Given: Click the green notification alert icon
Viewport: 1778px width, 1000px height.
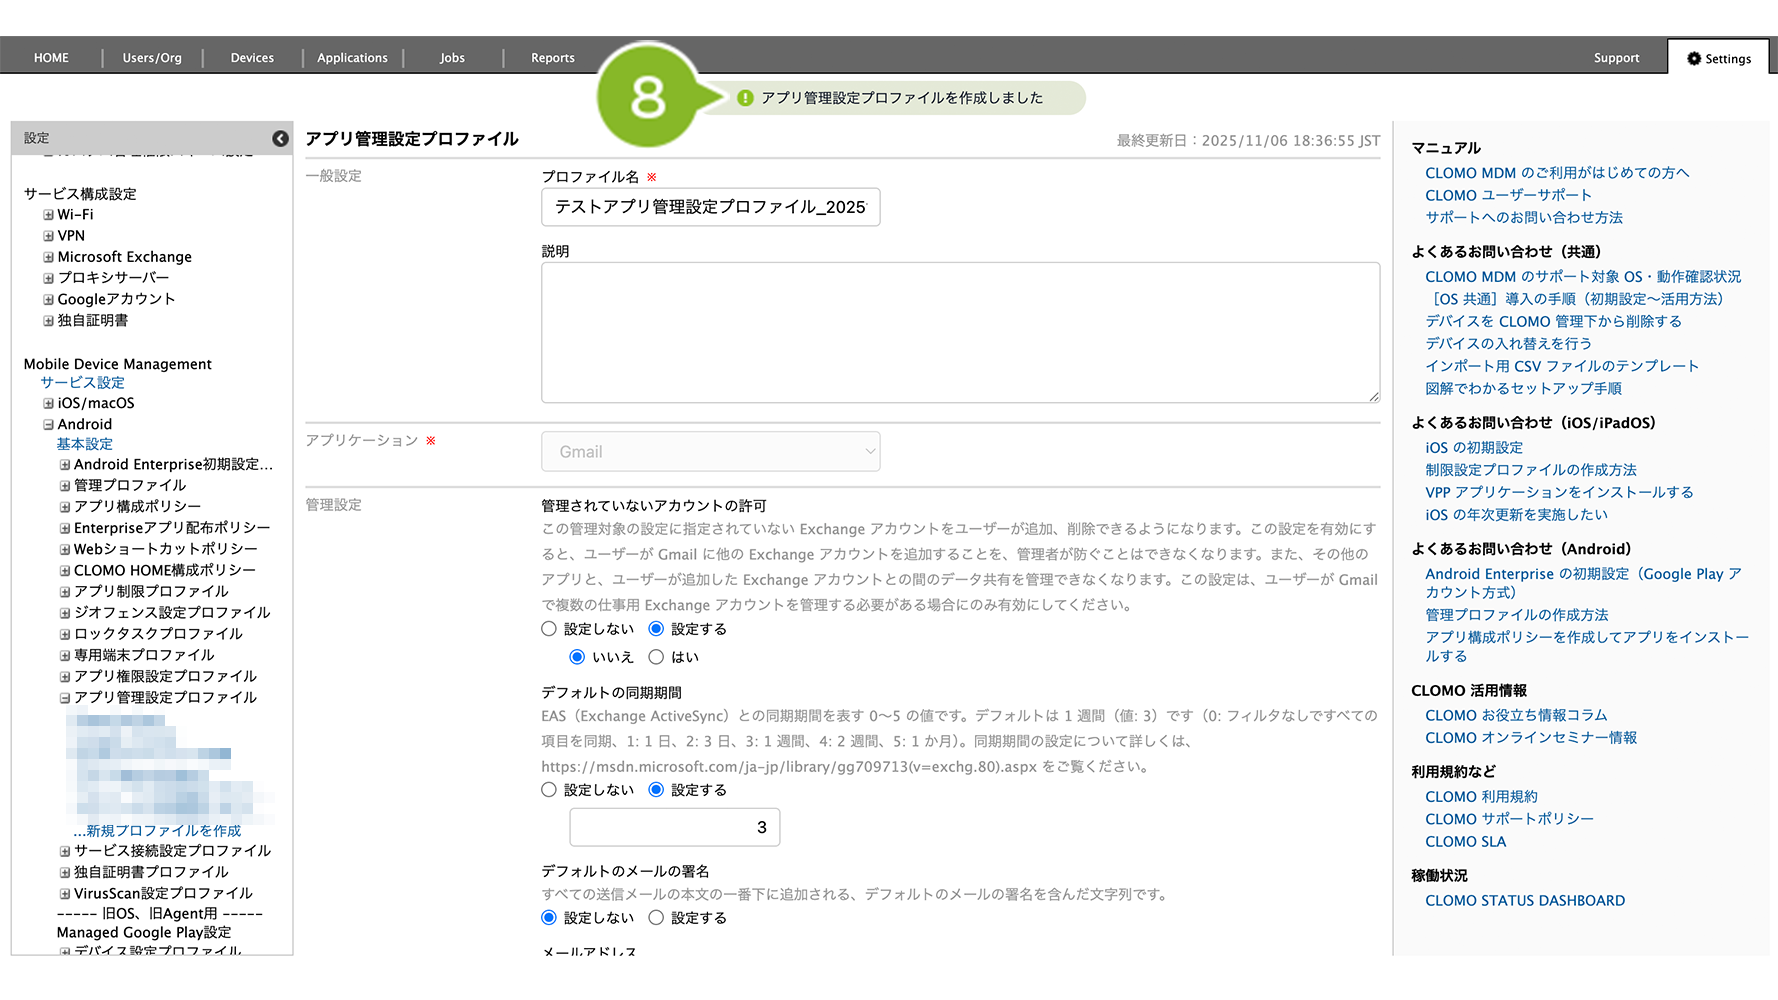Looking at the screenshot, I should click(x=745, y=98).
